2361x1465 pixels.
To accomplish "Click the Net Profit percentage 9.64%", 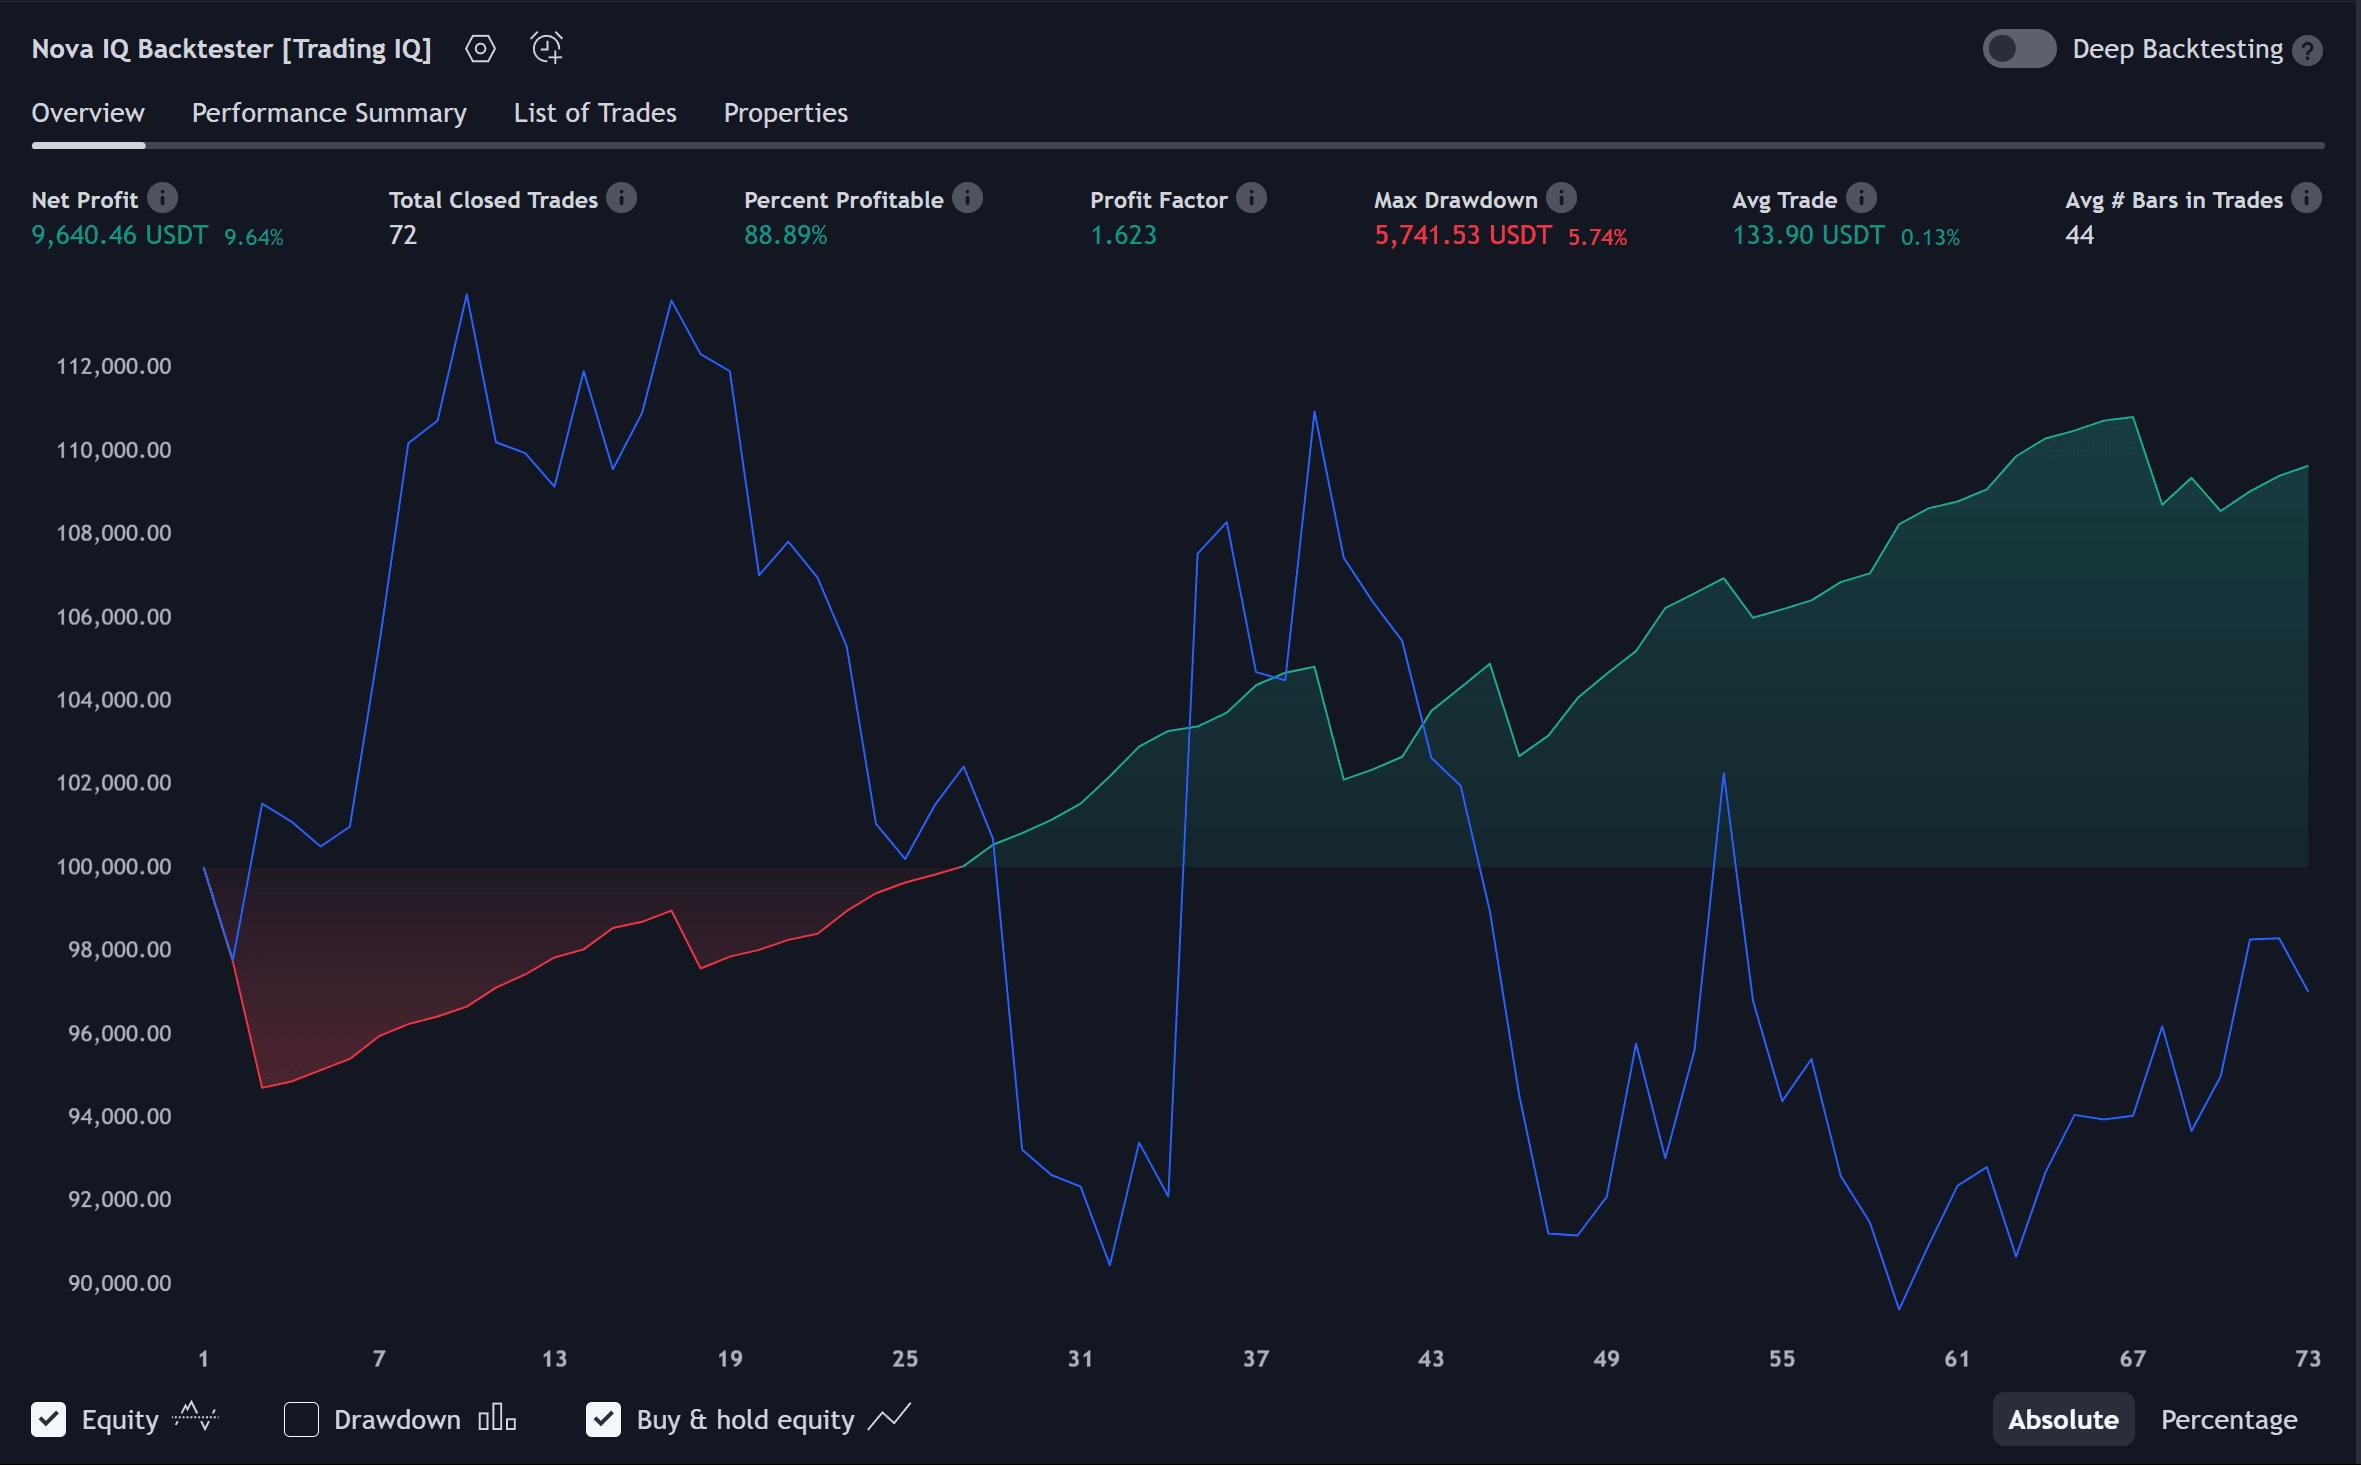I will pyautogui.click(x=254, y=237).
